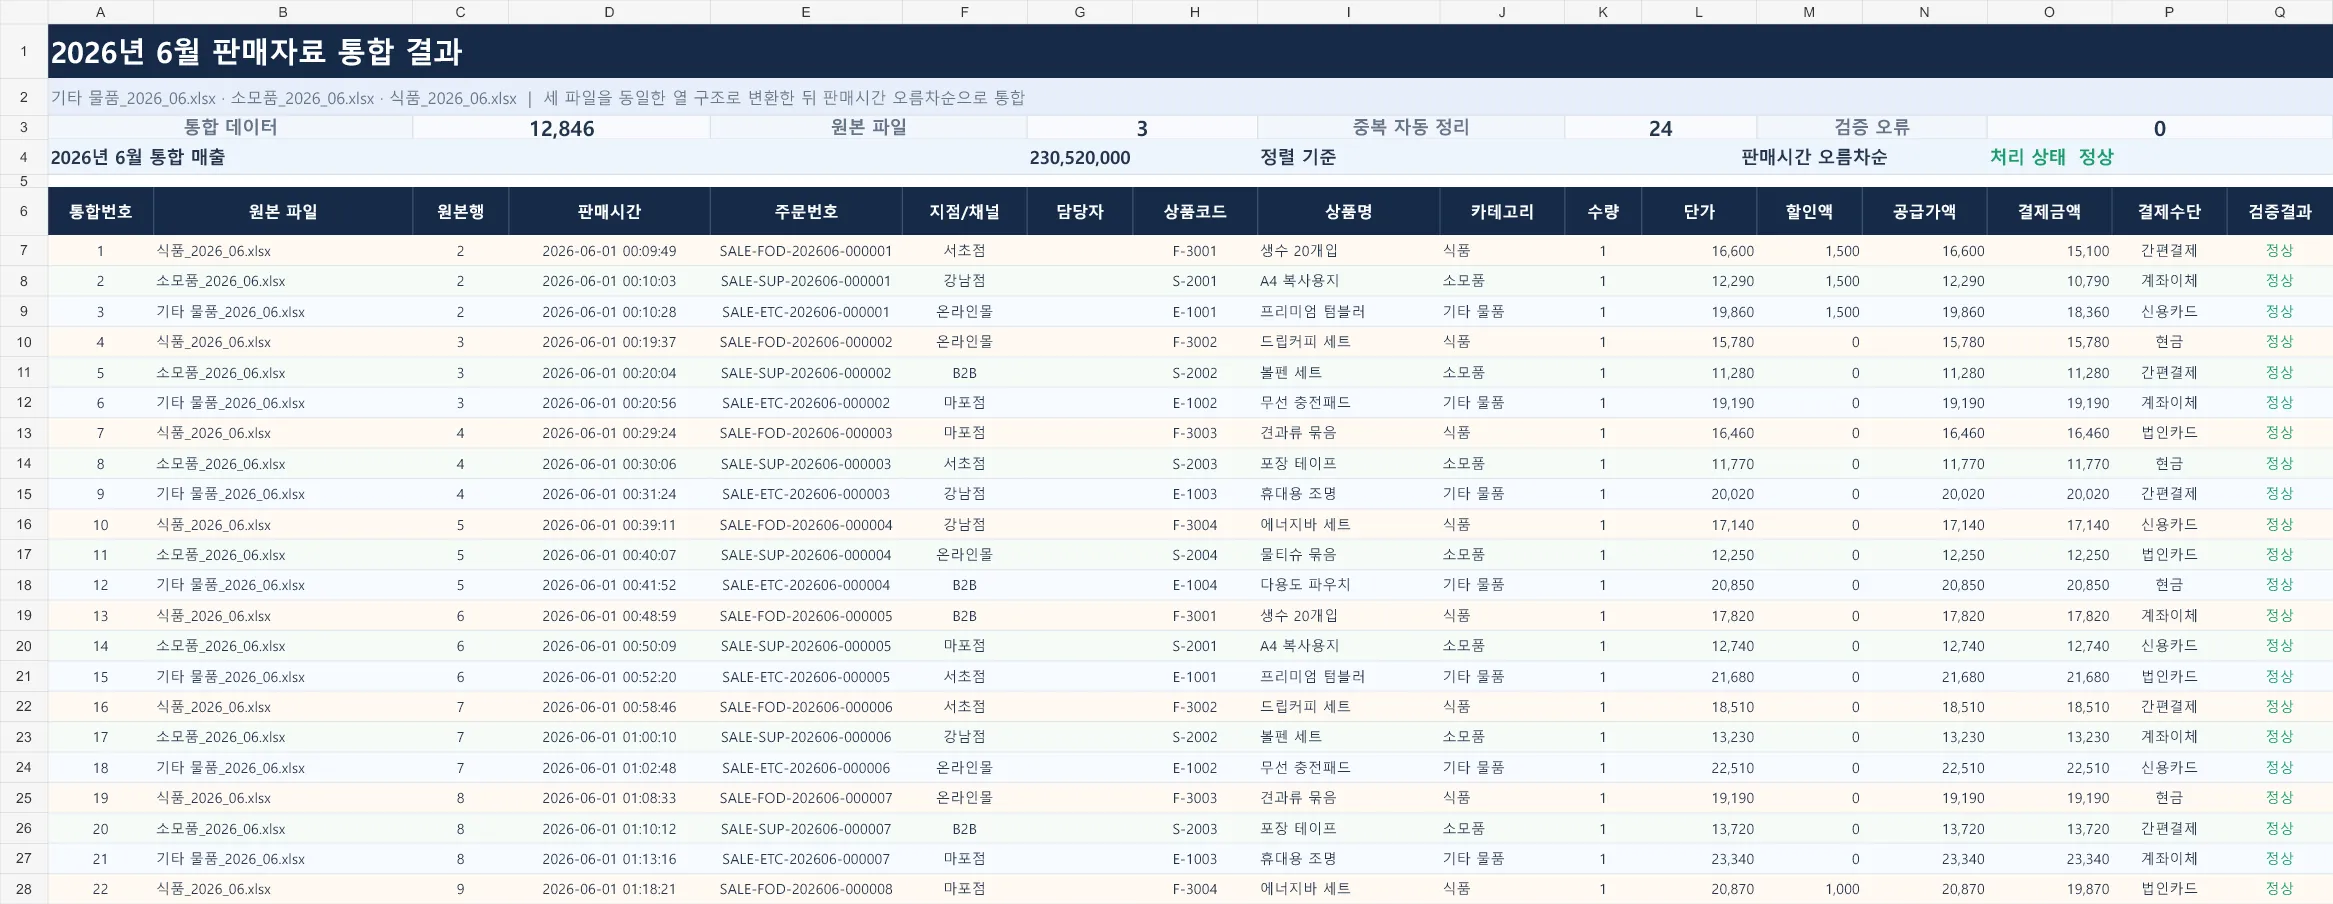Click discount 1,000 in row 28
The width and height of the screenshot is (2333, 904).
(x=1809, y=889)
